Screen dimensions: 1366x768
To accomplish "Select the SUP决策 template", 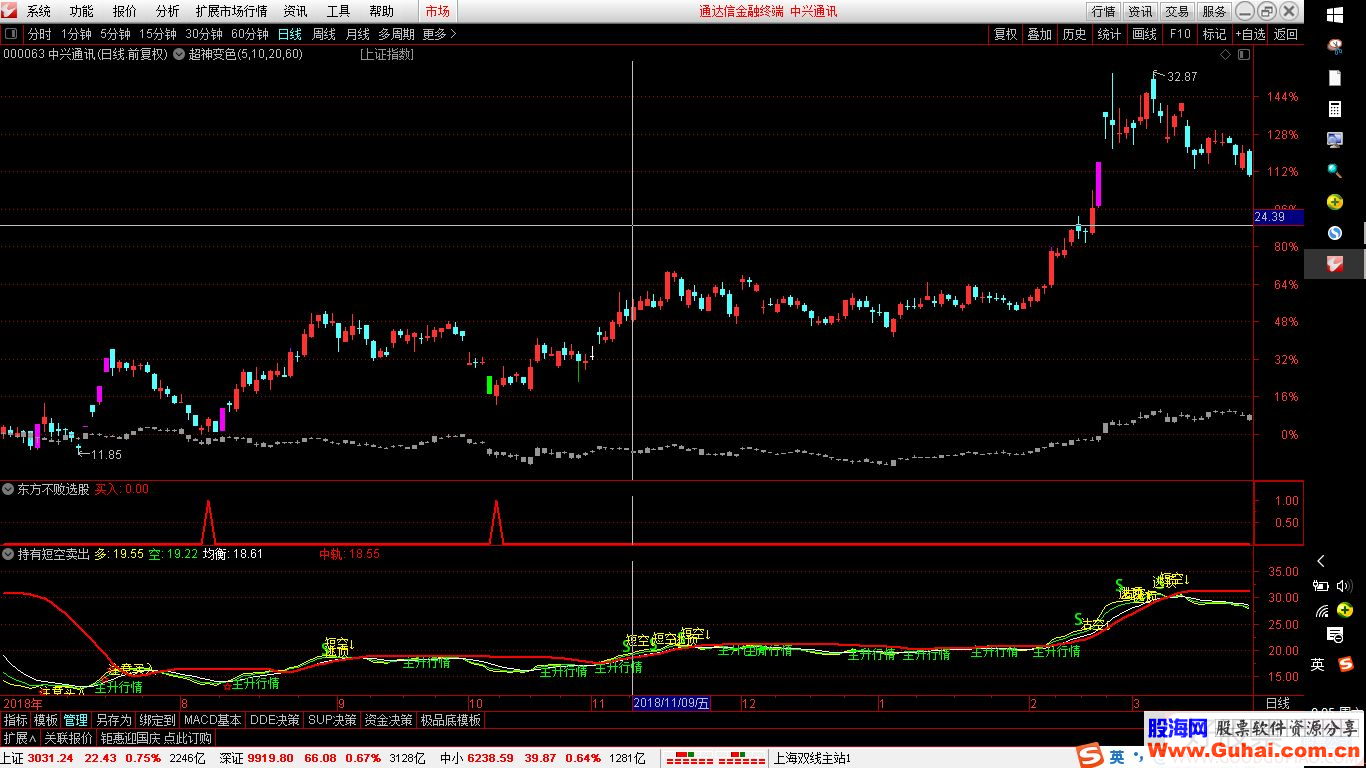I will 331,720.
